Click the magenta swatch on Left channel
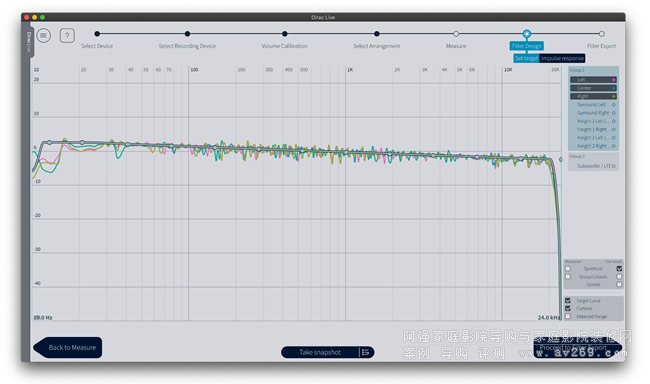The width and height of the screenshot is (650, 384). pyautogui.click(x=614, y=80)
